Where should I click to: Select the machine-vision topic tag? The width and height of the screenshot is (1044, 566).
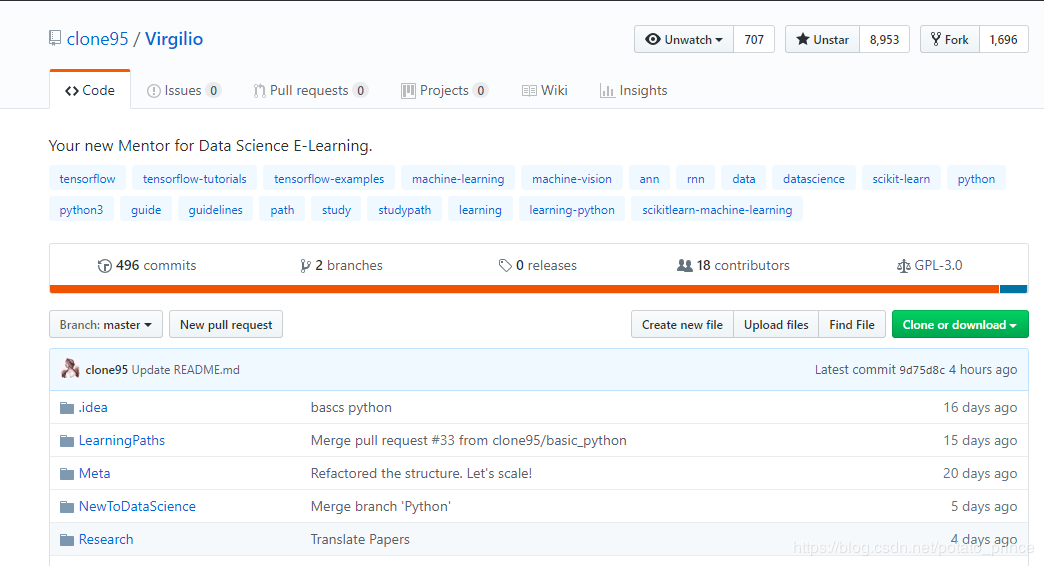pos(572,178)
